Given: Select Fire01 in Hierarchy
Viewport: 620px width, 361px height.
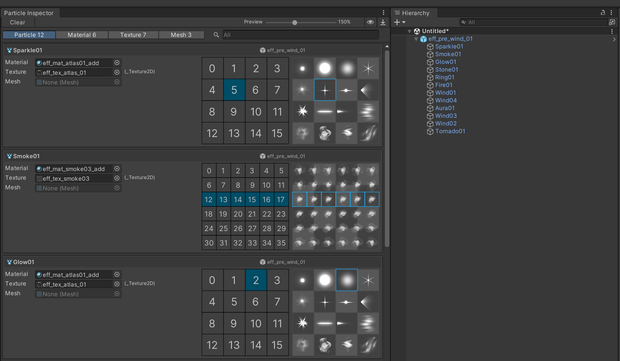Looking at the screenshot, I should pyautogui.click(x=444, y=85).
